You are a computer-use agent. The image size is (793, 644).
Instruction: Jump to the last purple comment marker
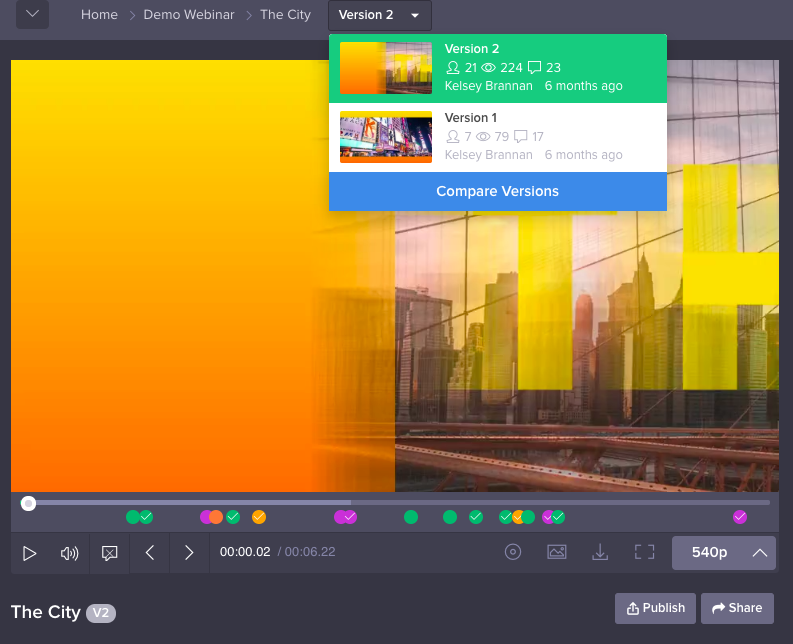740,517
